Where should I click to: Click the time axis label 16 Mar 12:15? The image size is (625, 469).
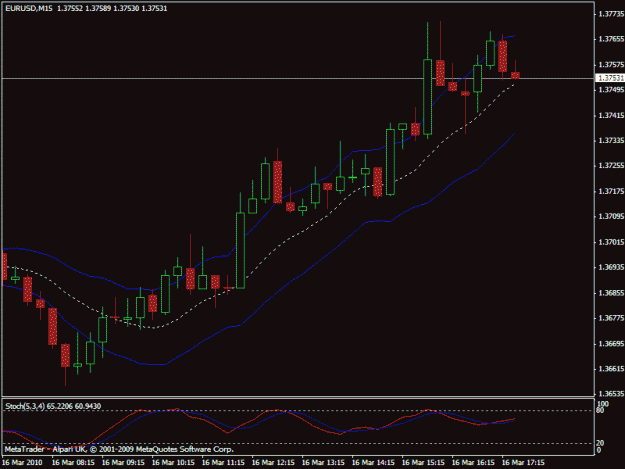tap(273, 463)
